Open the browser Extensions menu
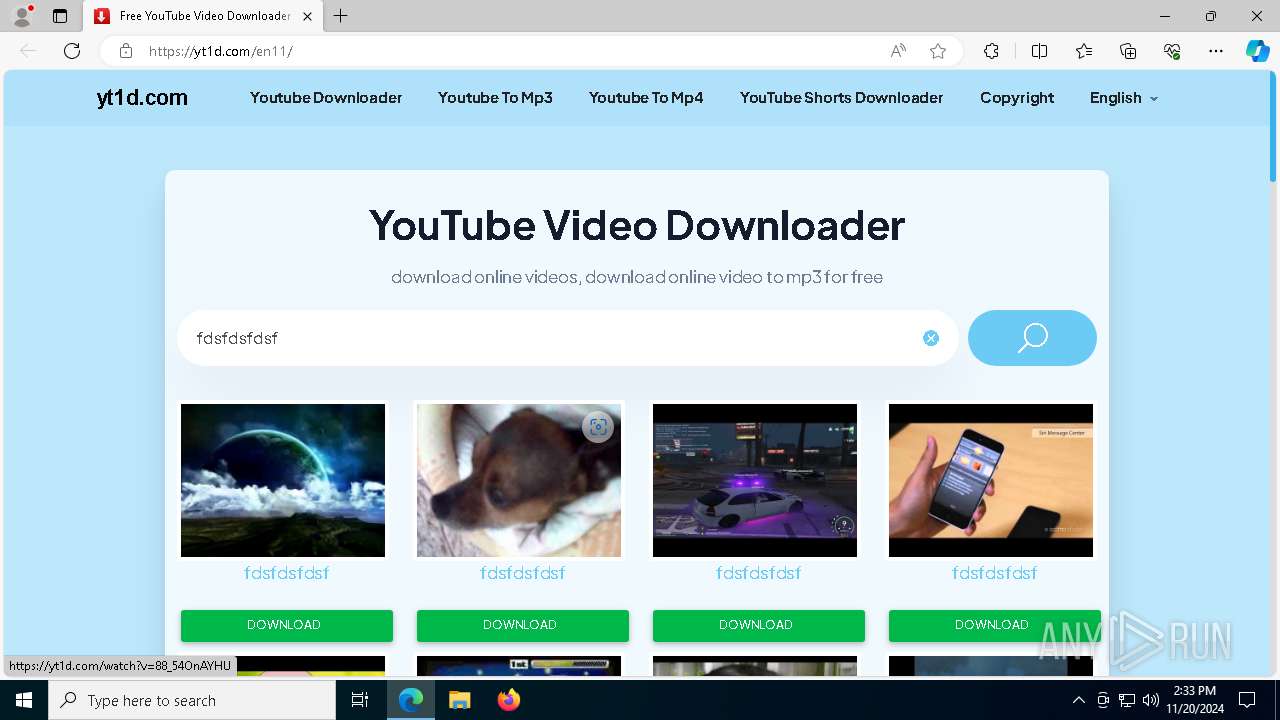The height and width of the screenshot is (720, 1280). 991,51
